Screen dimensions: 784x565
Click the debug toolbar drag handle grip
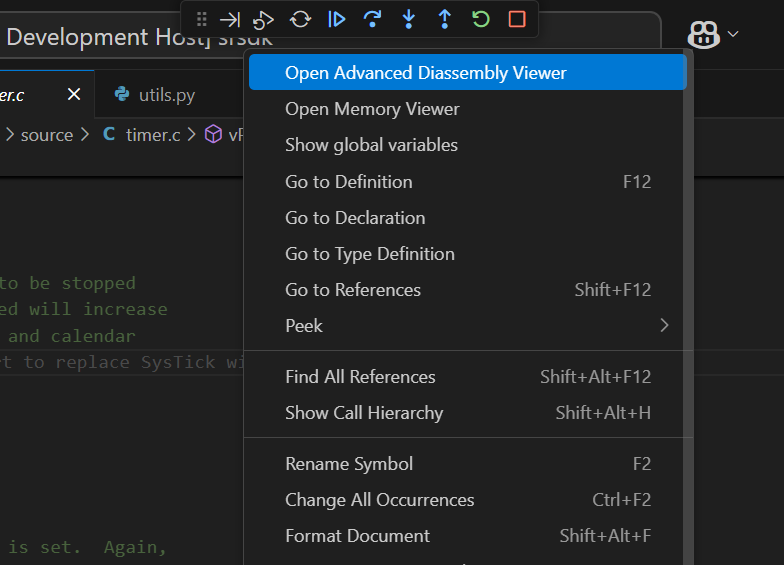point(202,19)
